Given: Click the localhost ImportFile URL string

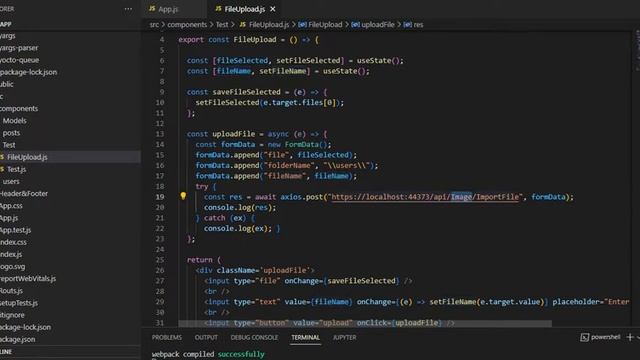Looking at the screenshot, I should tap(425, 197).
